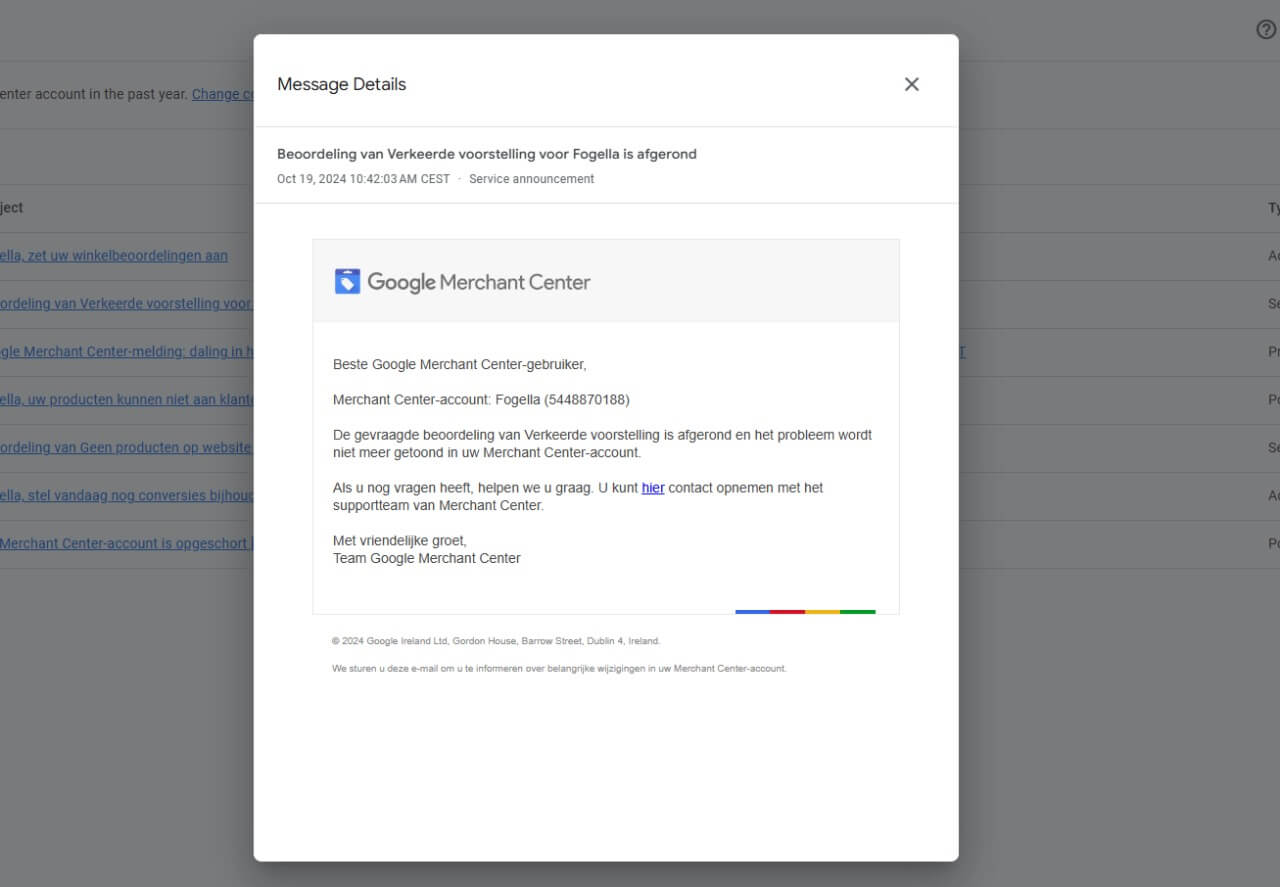
Task: Open 'zet uw winkelbeoordelingen aan' message in background list
Action: click(x=114, y=256)
